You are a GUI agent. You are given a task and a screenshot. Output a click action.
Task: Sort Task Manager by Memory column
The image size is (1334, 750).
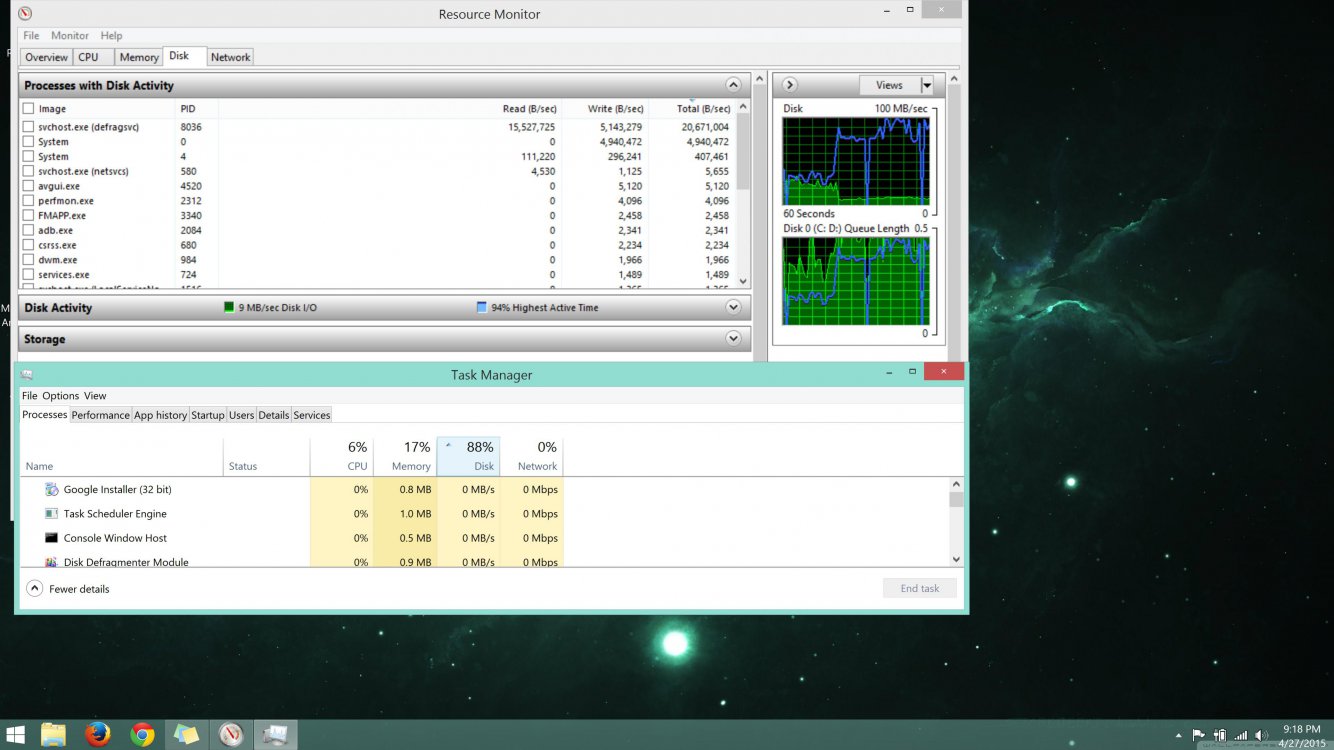[x=405, y=456]
